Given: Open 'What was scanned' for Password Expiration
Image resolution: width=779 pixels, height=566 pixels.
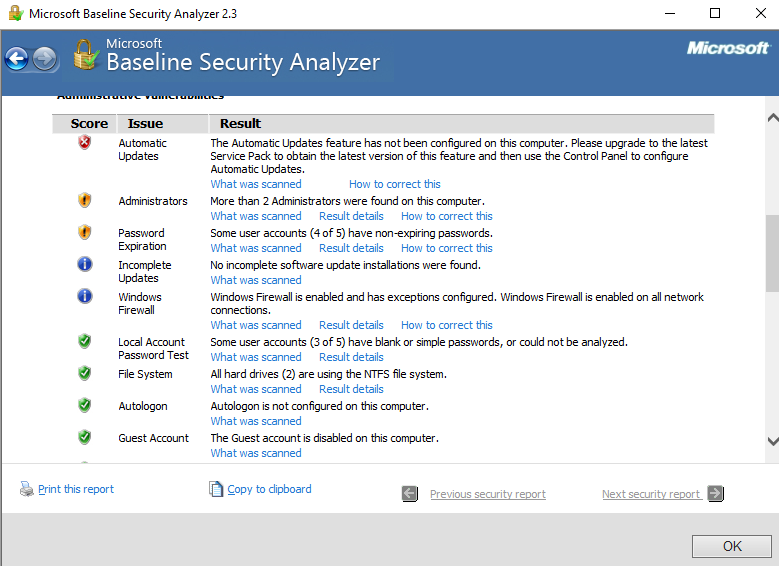Looking at the screenshot, I should click(x=256, y=248).
